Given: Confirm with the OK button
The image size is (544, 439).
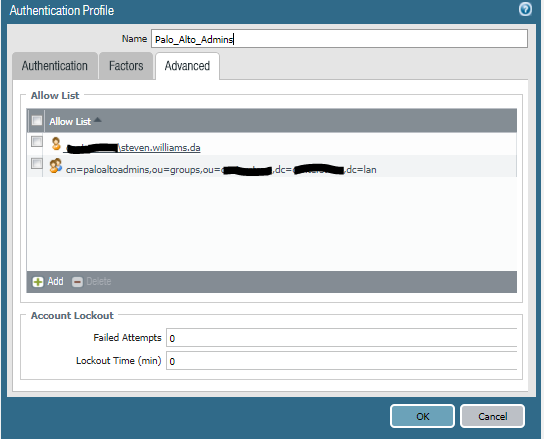Looking at the screenshot, I should (x=422, y=416).
